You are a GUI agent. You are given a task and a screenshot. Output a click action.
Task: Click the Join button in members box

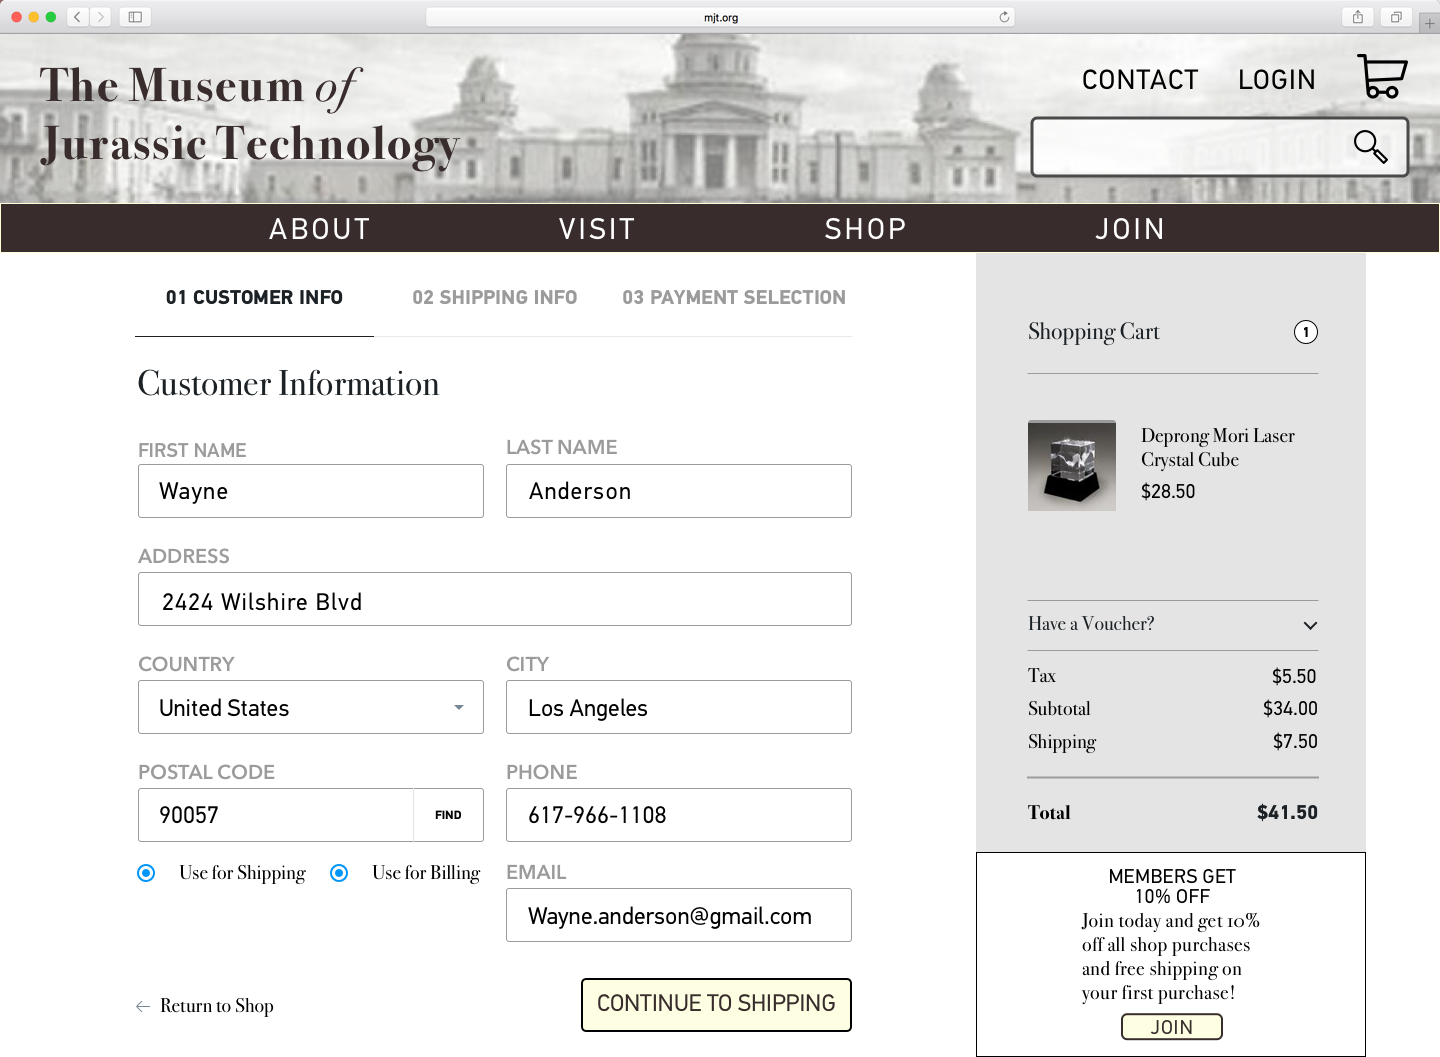point(1172,1027)
